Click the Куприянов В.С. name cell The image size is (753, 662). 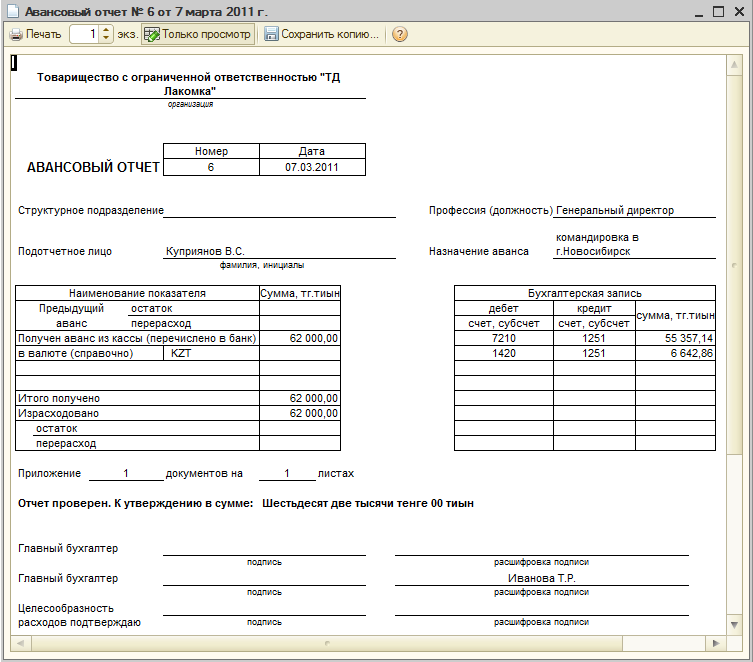click(205, 252)
